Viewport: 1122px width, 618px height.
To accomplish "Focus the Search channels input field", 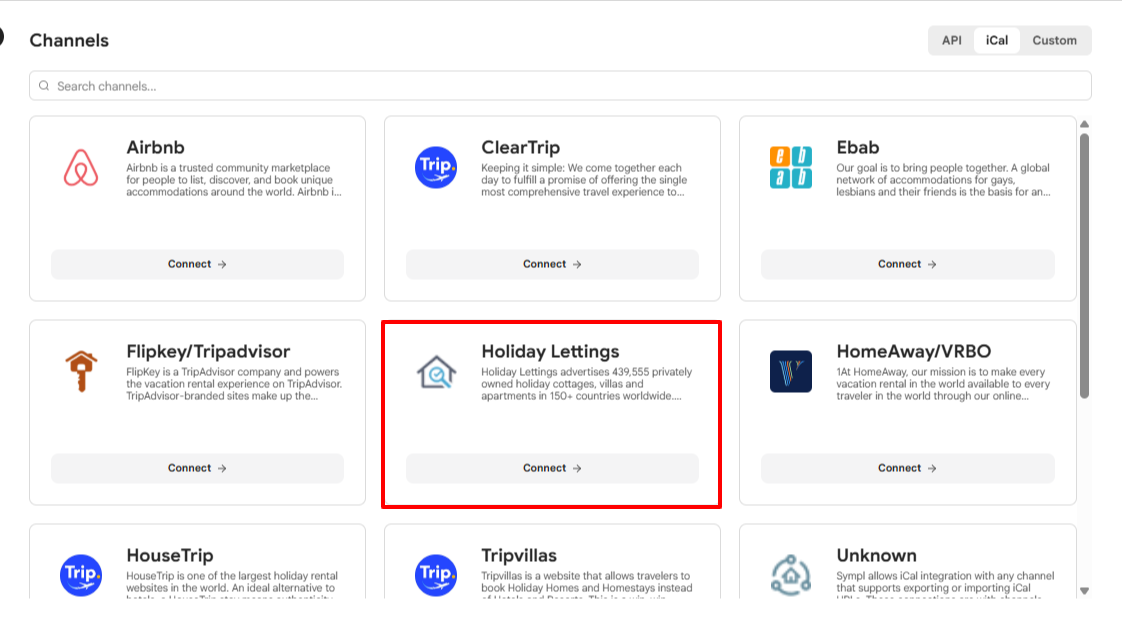I will [560, 86].
